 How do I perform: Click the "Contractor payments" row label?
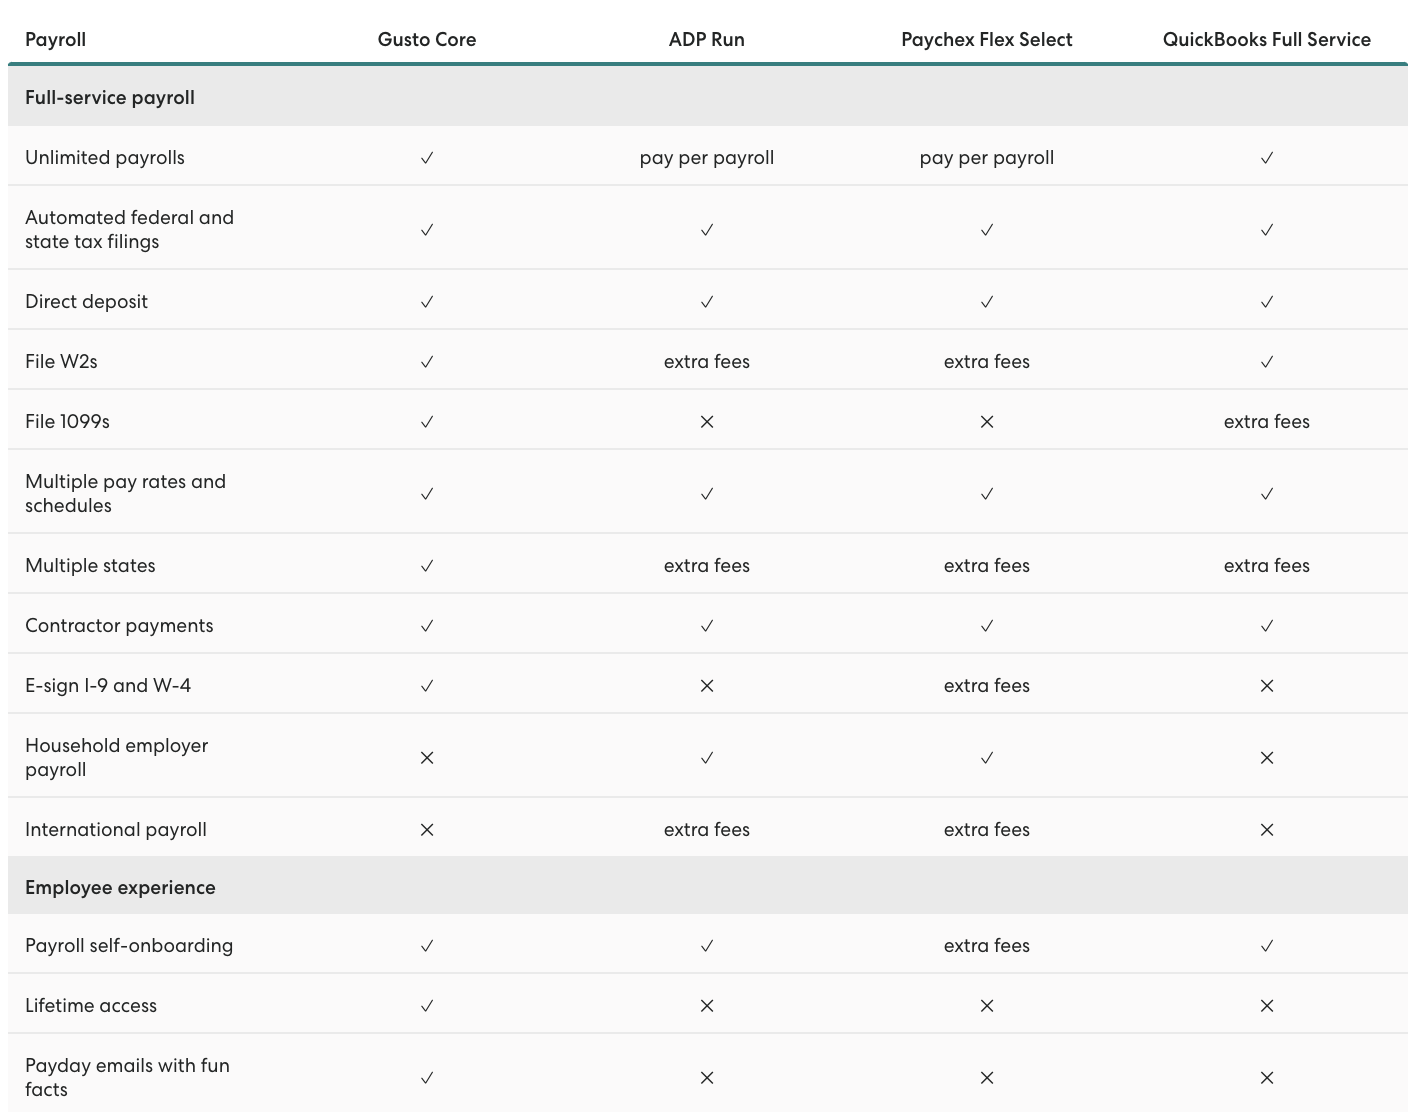pyautogui.click(x=119, y=626)
